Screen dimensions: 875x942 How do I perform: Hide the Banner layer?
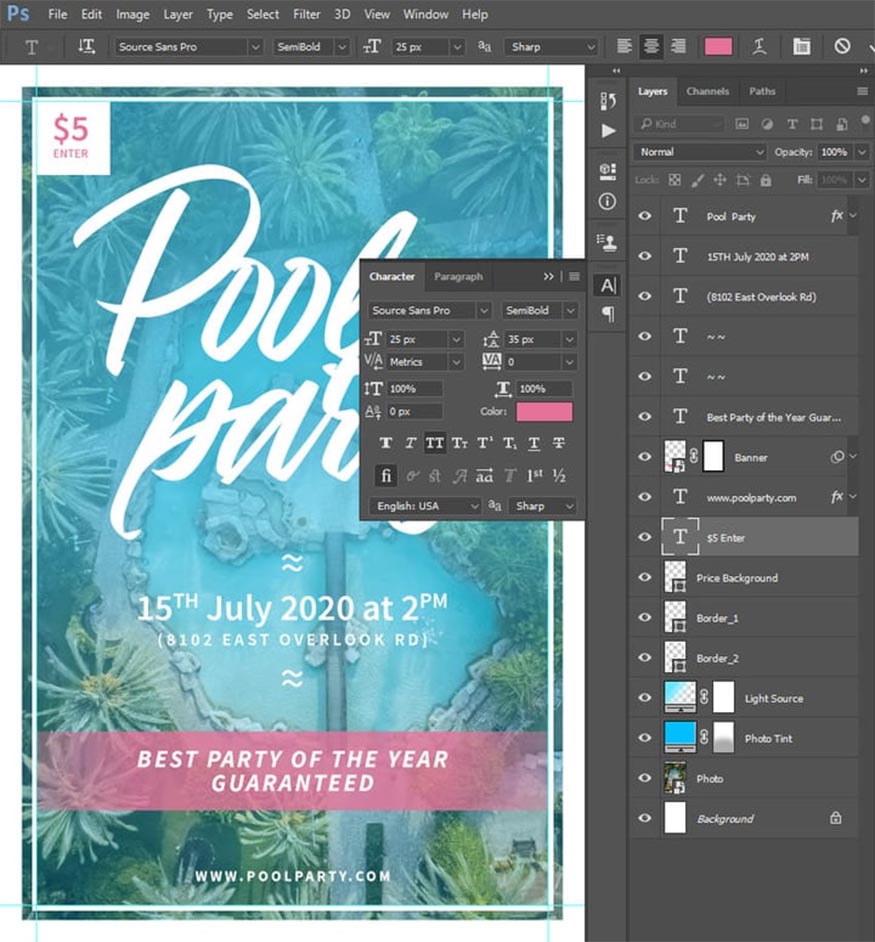[645, 457]
